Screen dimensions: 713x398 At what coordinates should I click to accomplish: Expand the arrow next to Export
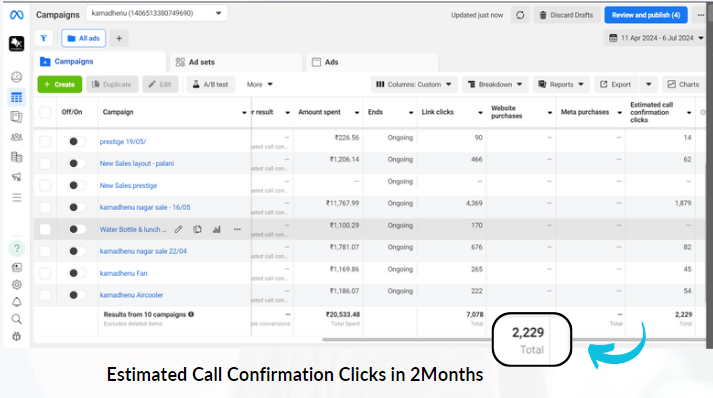coord(649,84)
